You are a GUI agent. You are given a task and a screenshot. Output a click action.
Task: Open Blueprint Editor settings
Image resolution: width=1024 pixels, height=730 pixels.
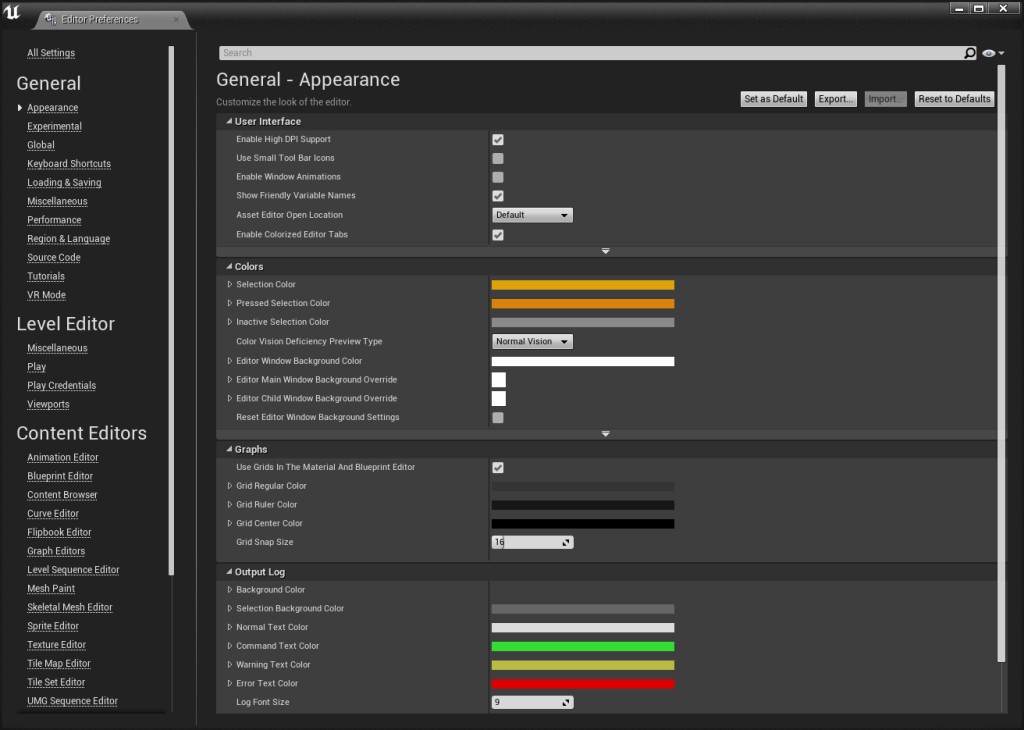pyautogui.click(x=60, y=477)
